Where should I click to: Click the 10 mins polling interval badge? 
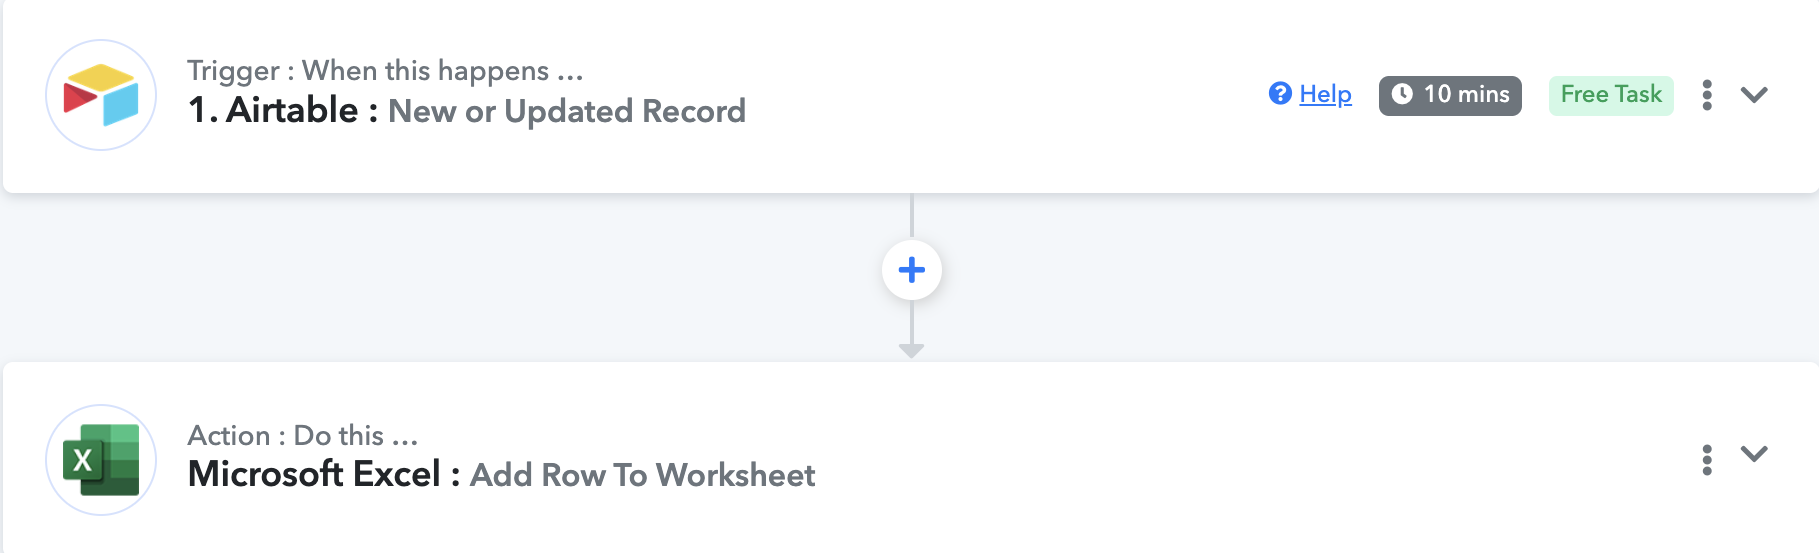tap(1450, 95)
